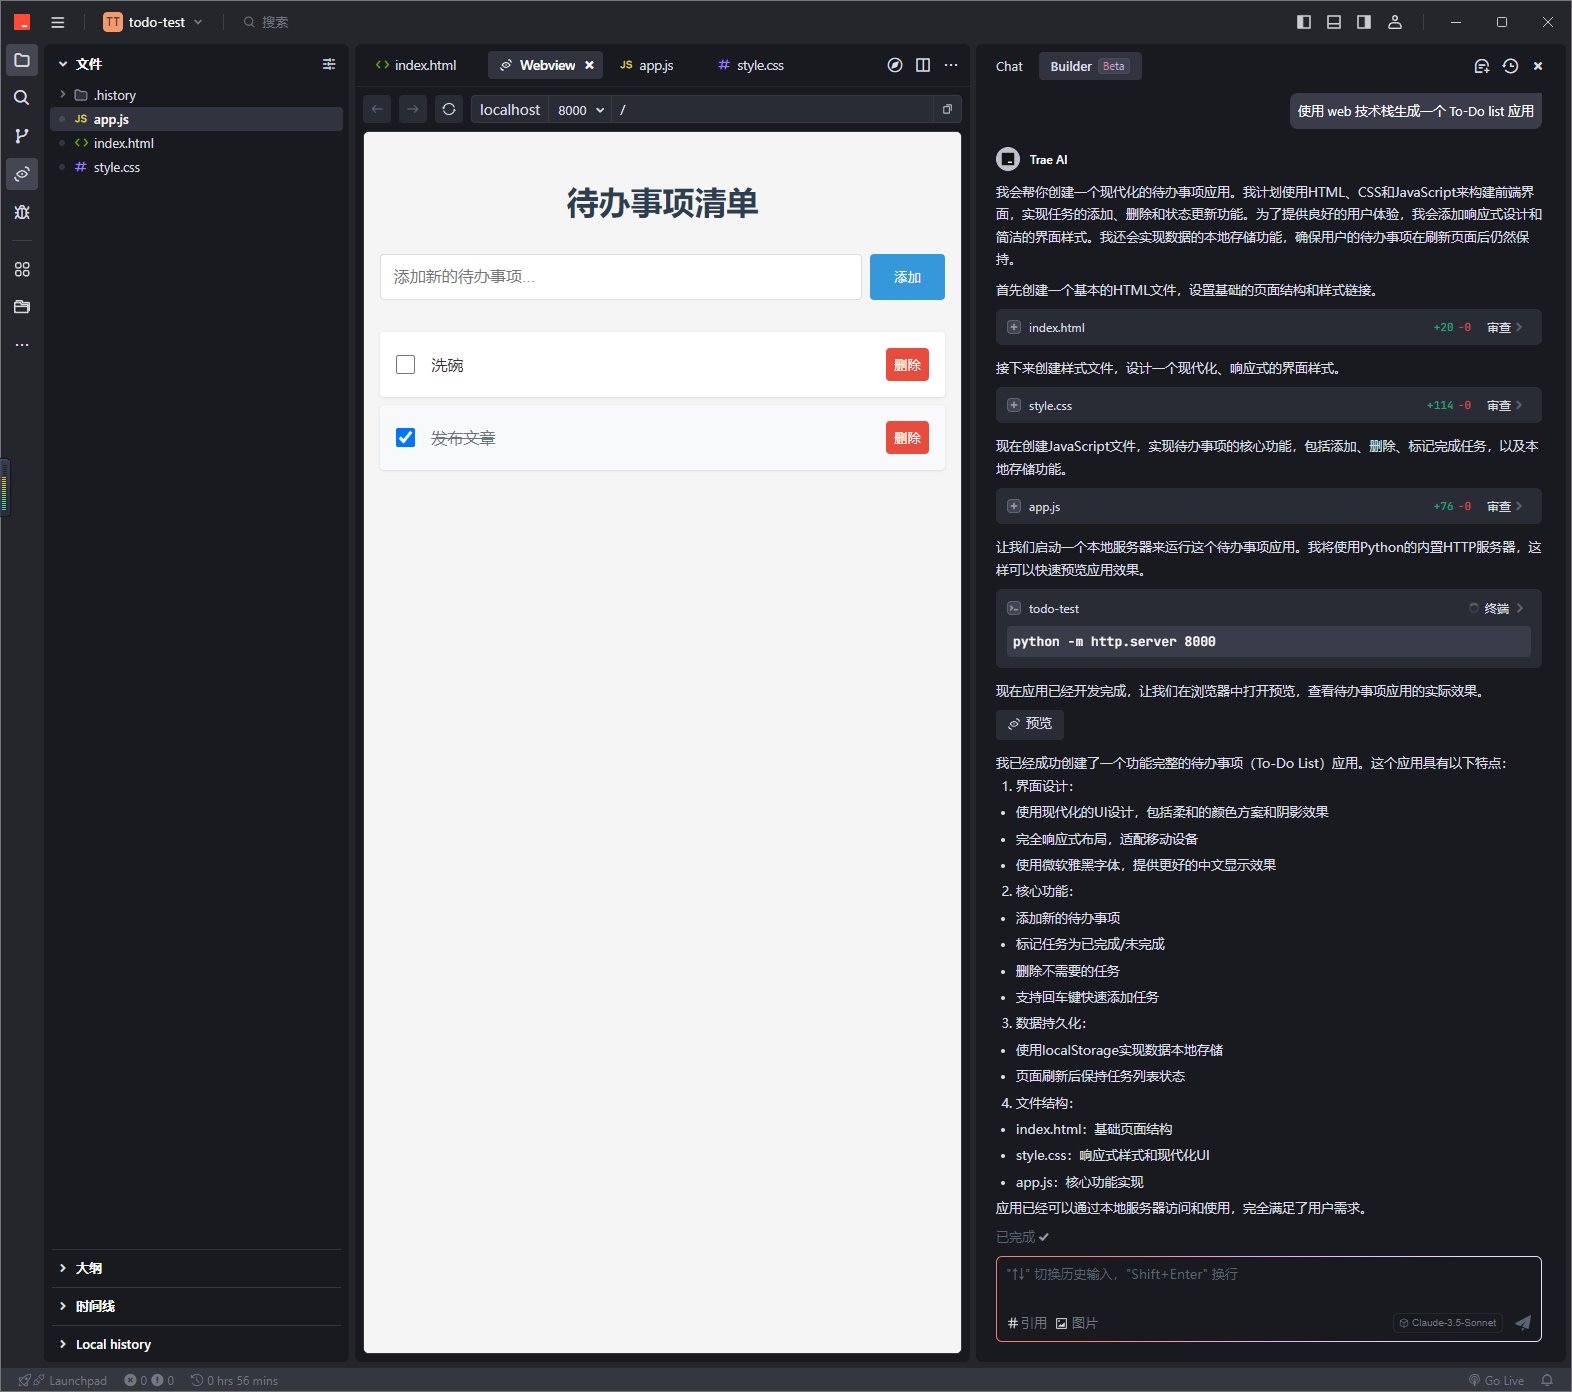Screen dimensions: 1572x1392
Task: Open errors and warnings count in status bar
Action: (149, 1380)
